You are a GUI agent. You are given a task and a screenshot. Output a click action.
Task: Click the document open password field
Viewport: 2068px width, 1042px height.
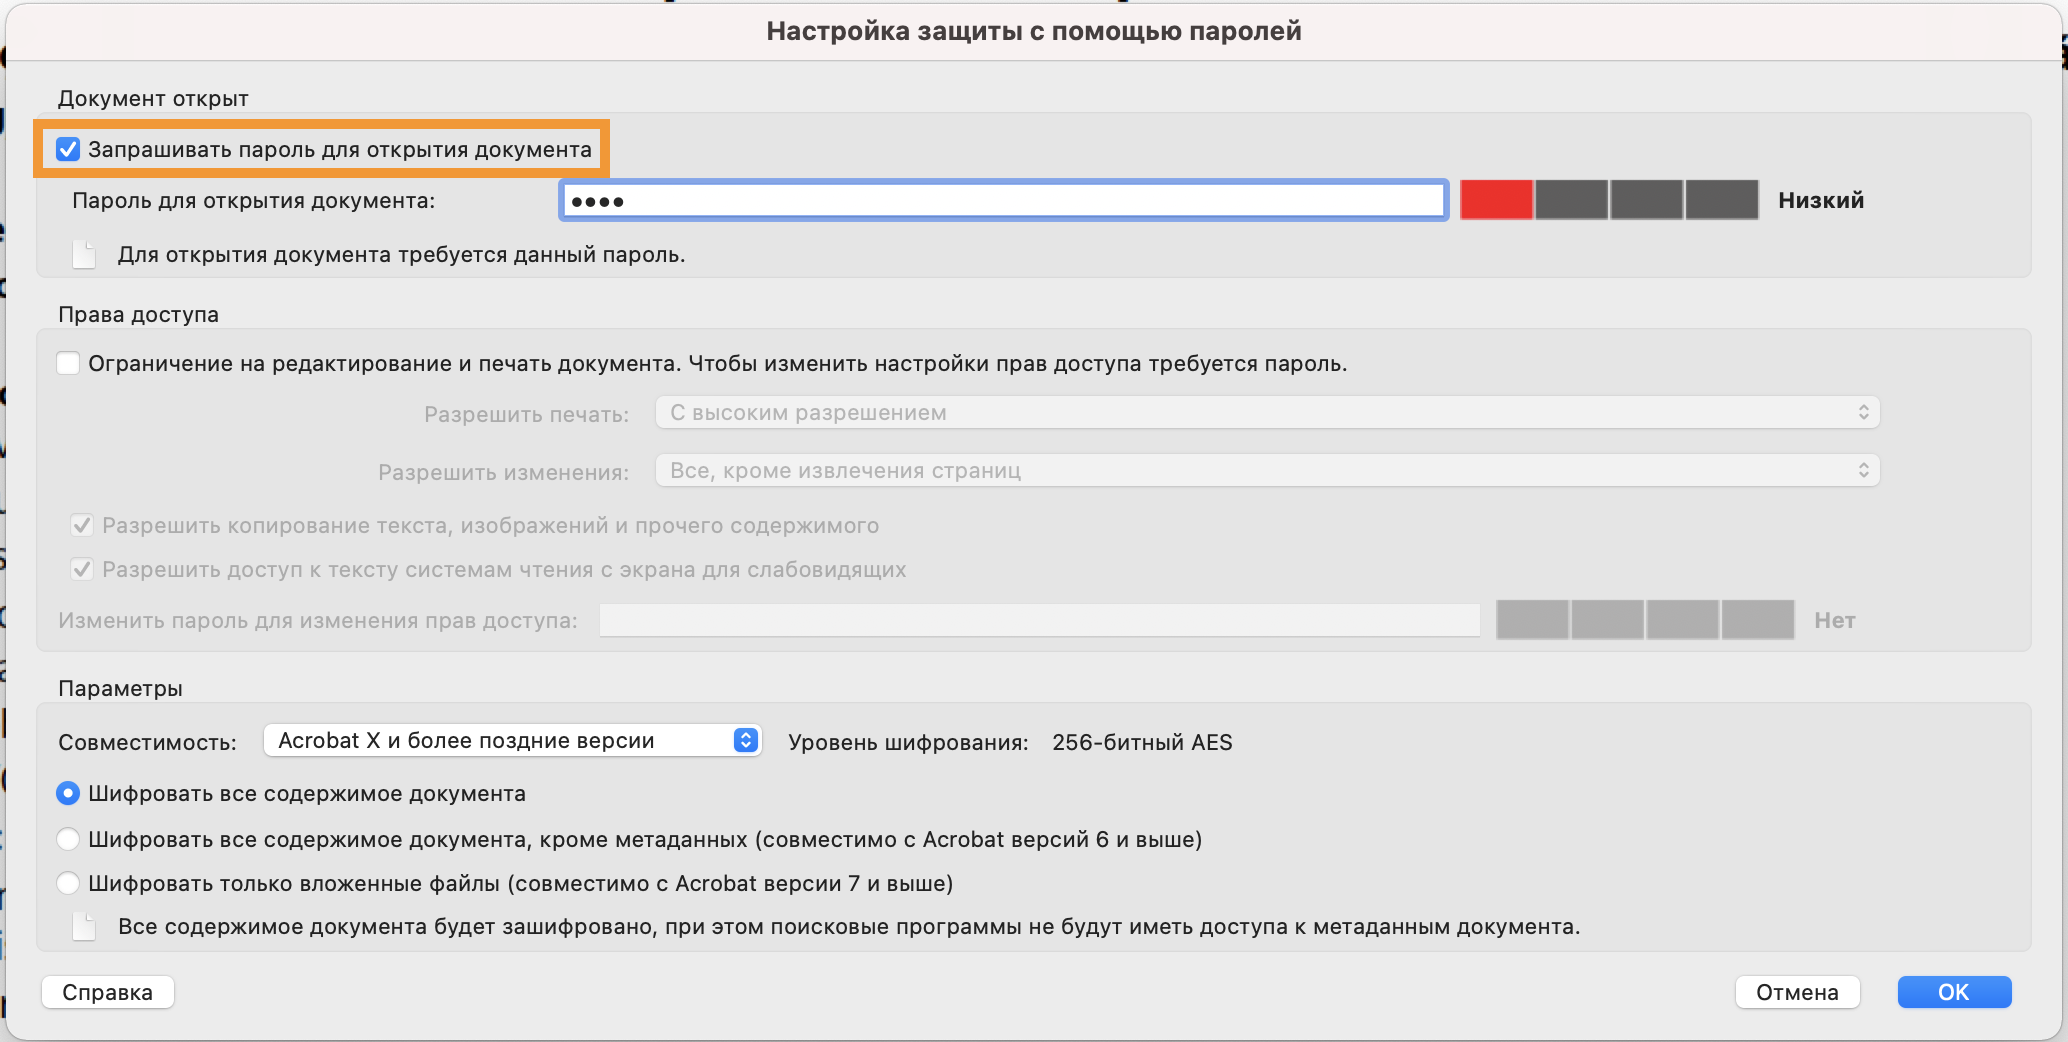[1003, 201]
